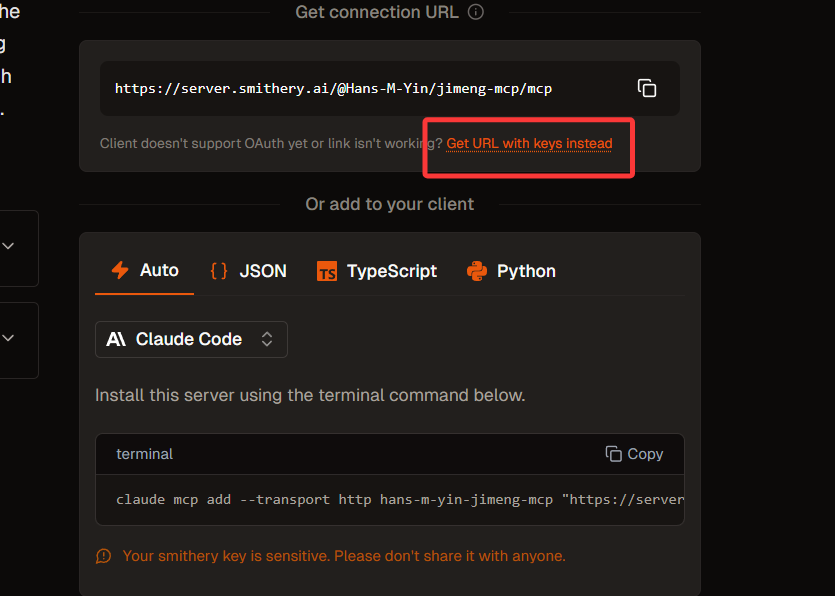Click the Anthropic logo in client selector

tap(116, 339)
